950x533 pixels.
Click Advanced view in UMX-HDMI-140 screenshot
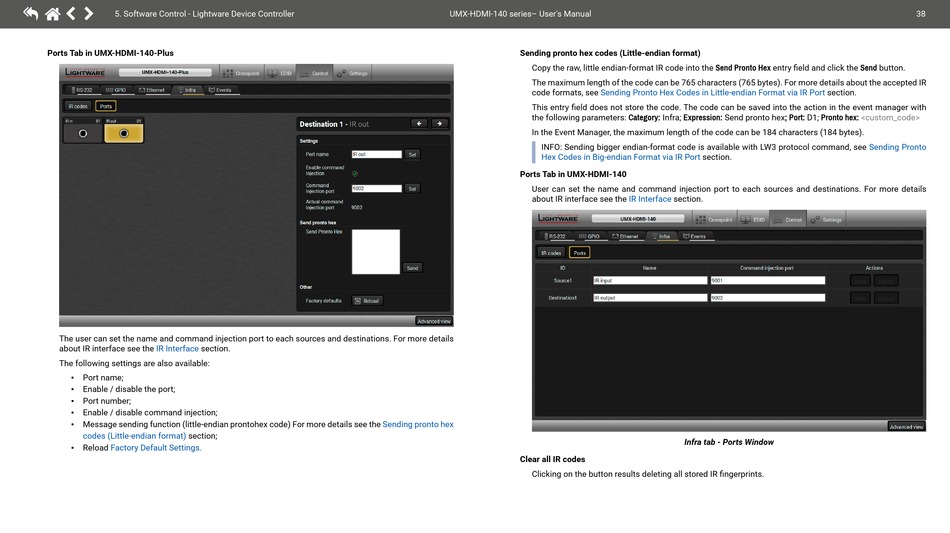(x=906, y=426)
